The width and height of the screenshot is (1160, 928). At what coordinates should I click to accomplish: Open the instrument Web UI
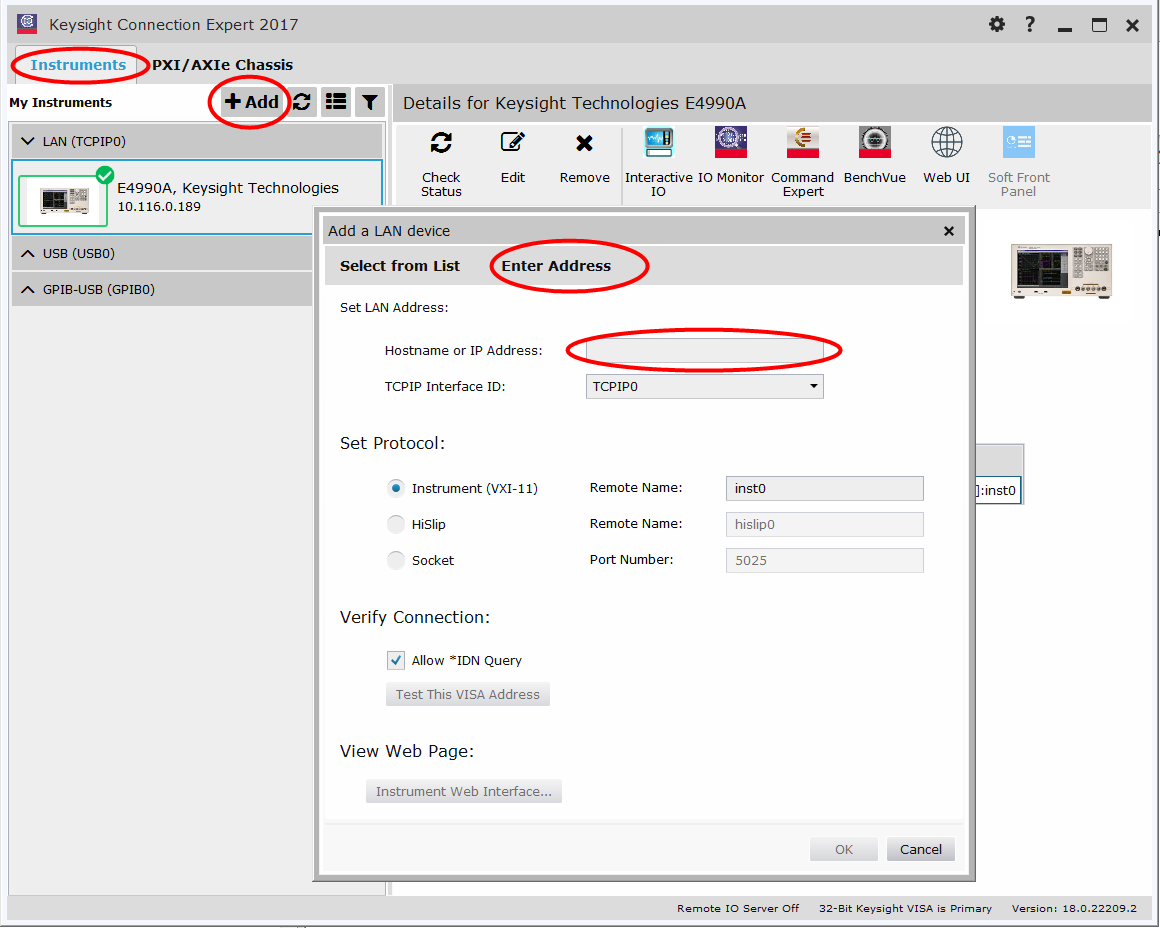click(946, 157)
